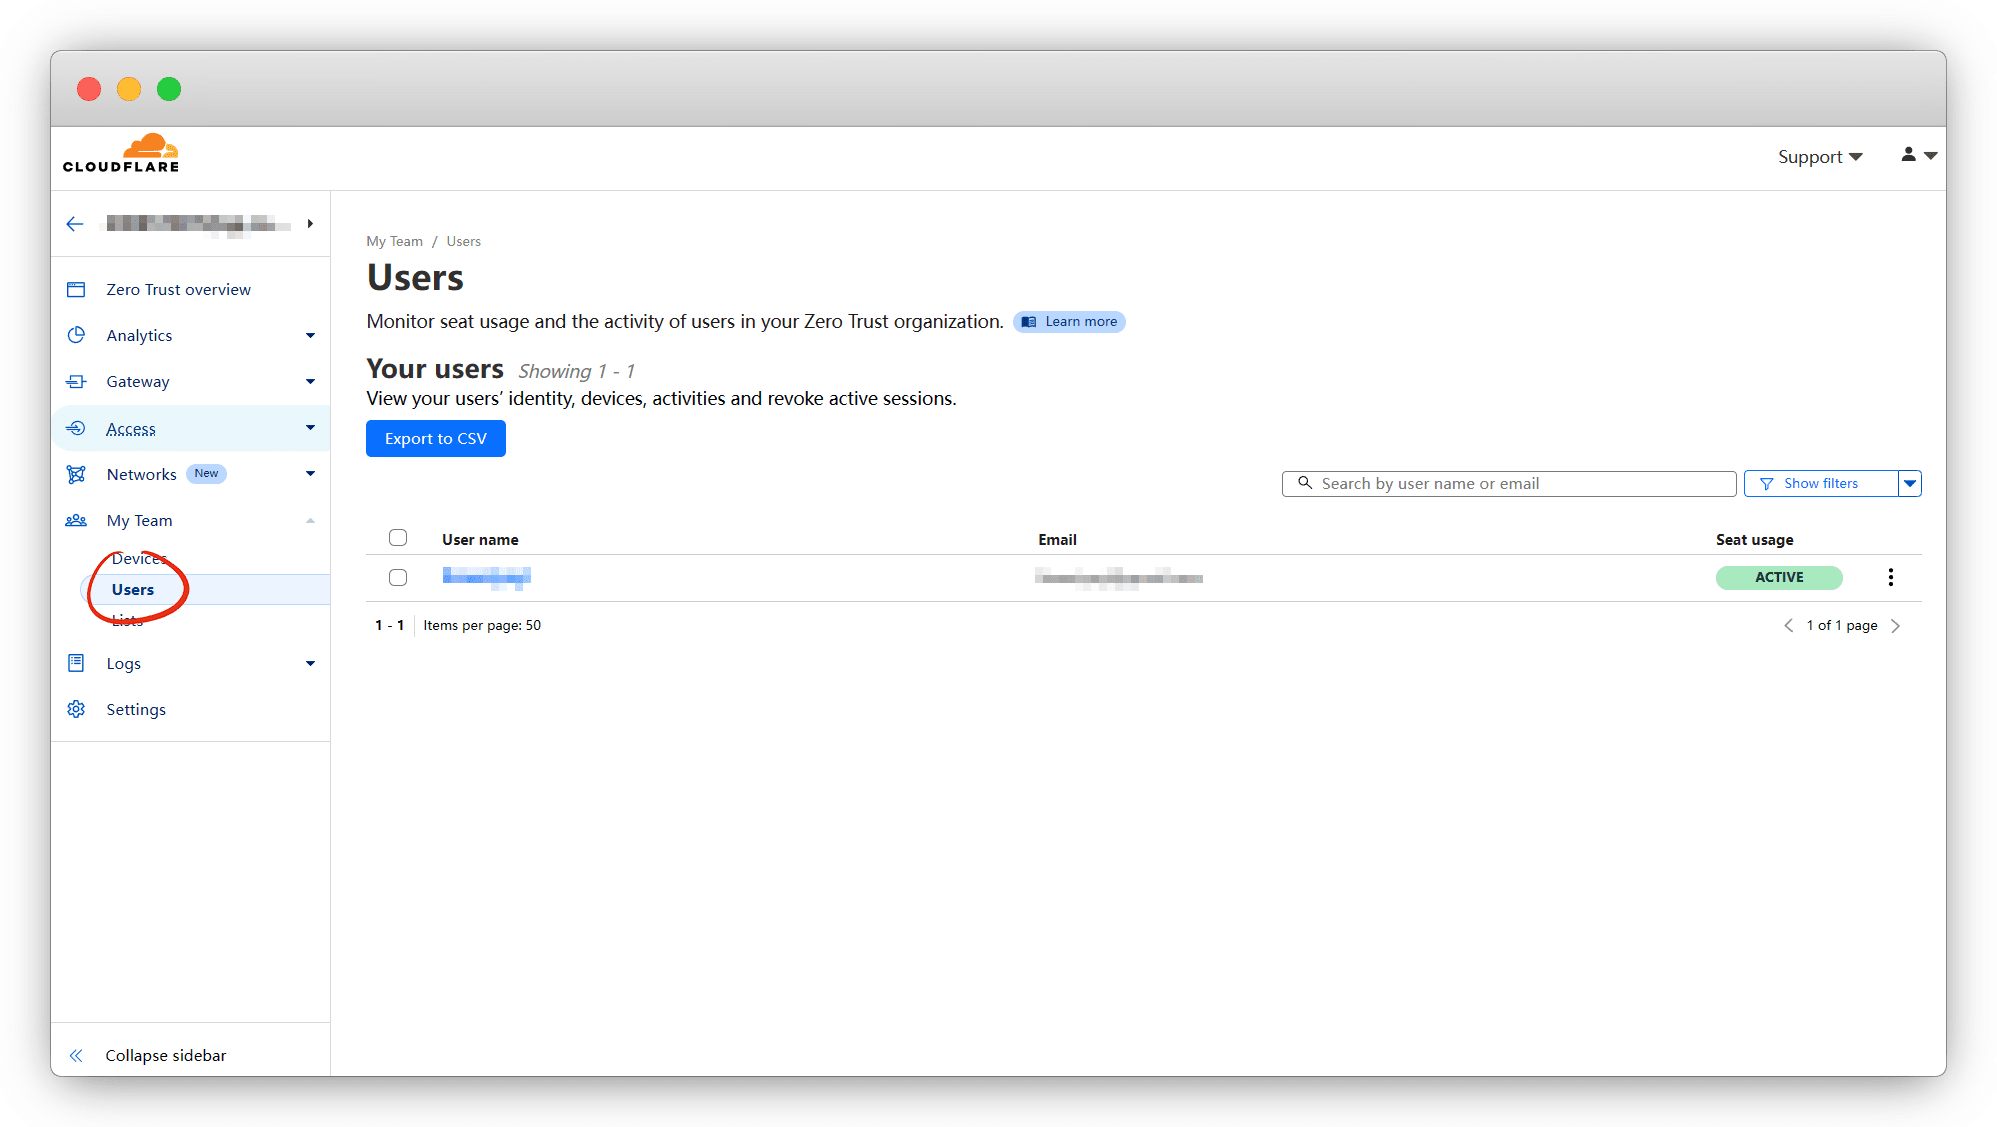The height and width of the screenshot is (1127, 1997).
Task: Go to the next page arrow
Action: point(1895,625)
